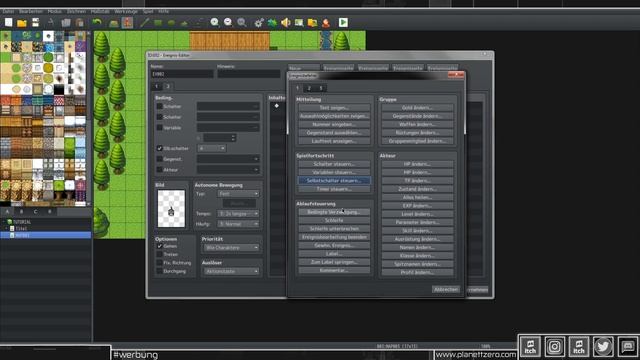Click the Gold ändern... button
The height and width of the screenshot is (360, 640).
[x=417, y=108]
